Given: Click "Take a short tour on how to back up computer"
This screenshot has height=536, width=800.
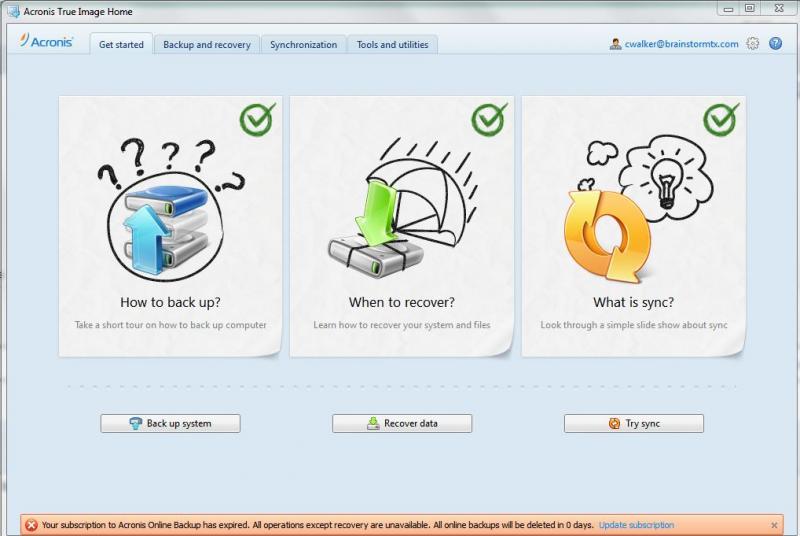Looking at the screenshot, I should 170,325.
